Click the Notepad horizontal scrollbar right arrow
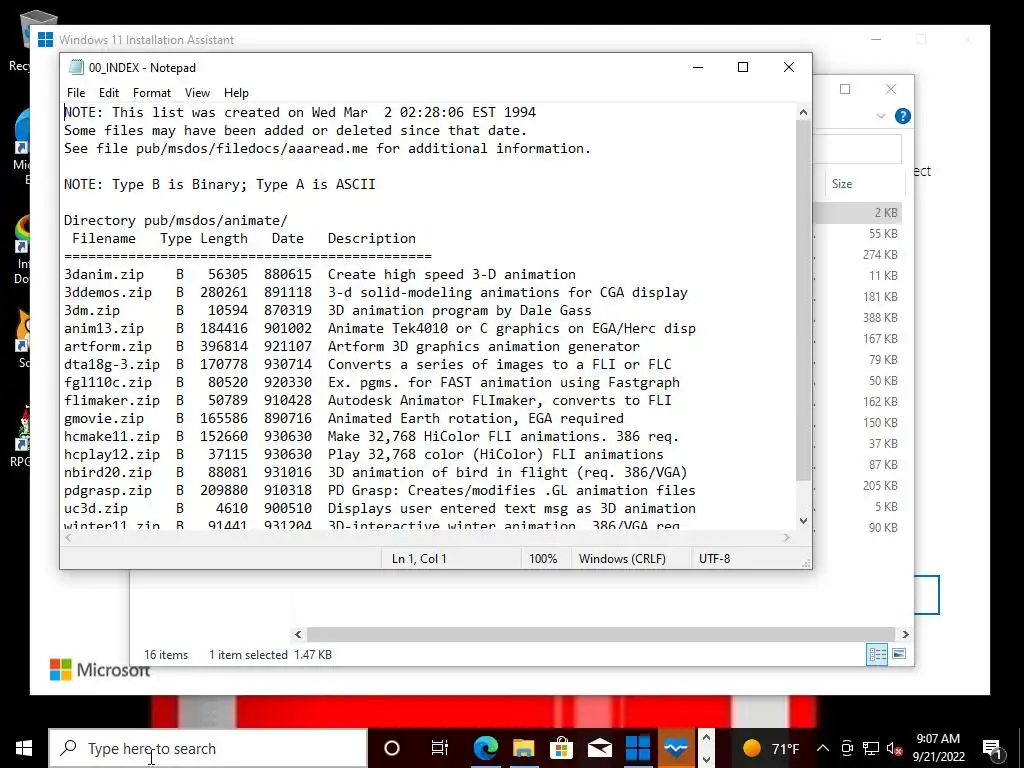 tap(786, 537)
